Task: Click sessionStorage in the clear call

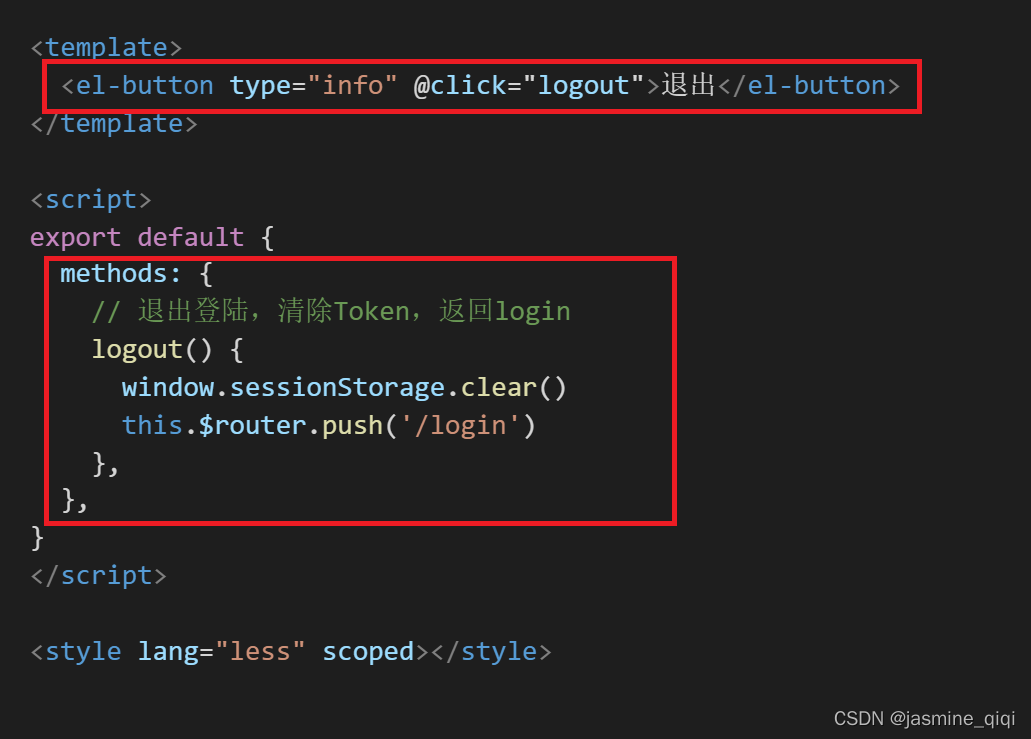Action: point(337,388)
